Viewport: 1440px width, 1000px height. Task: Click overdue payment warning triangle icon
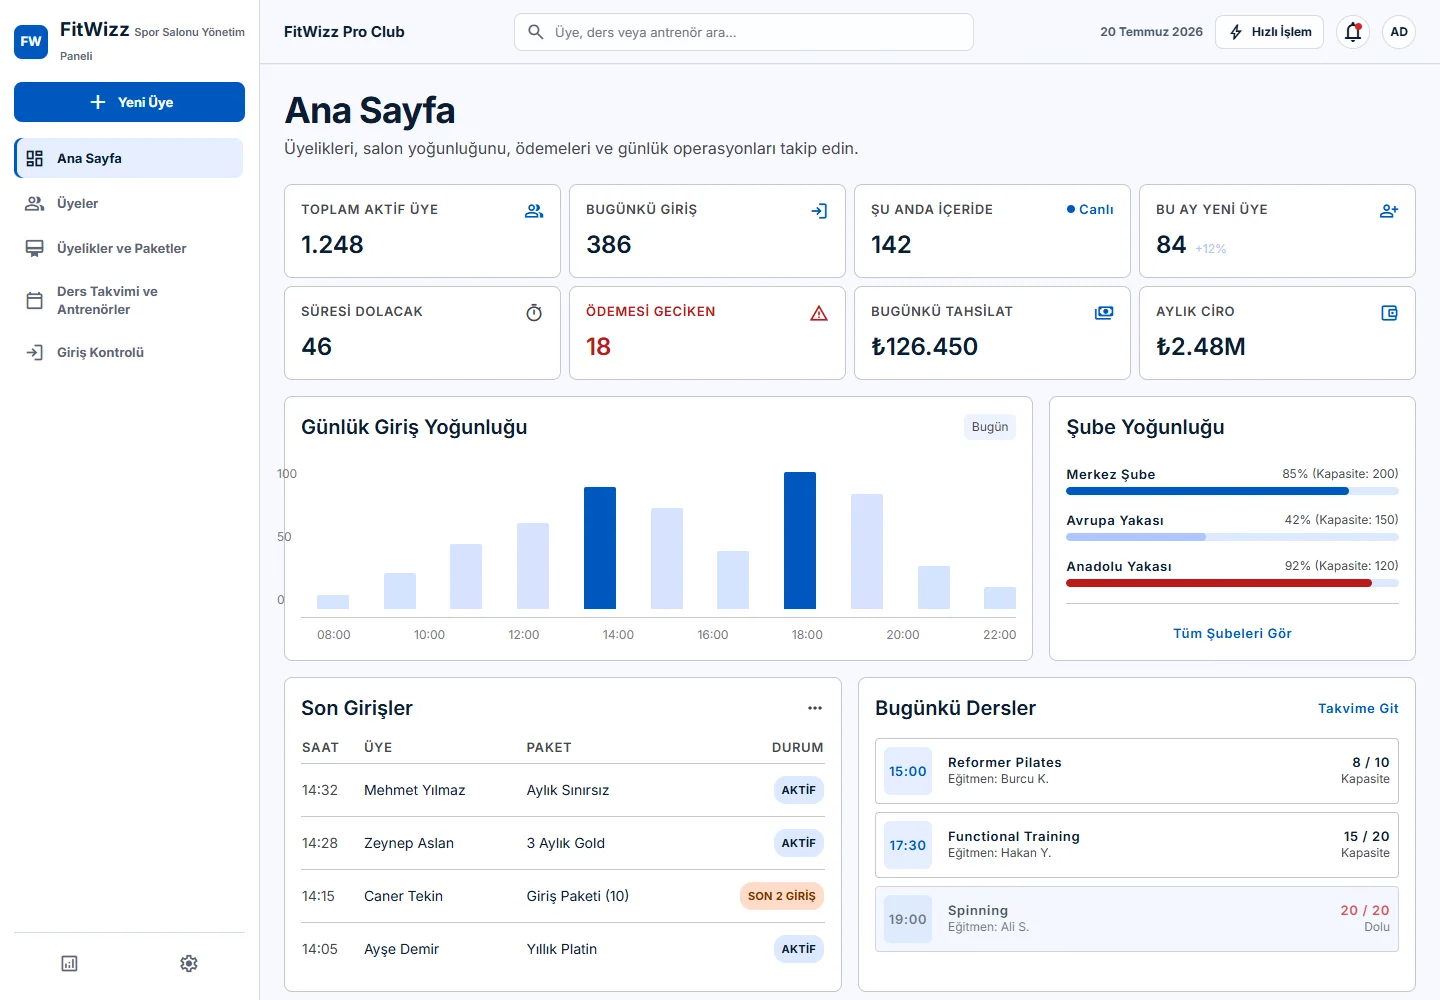pos(819,313)
